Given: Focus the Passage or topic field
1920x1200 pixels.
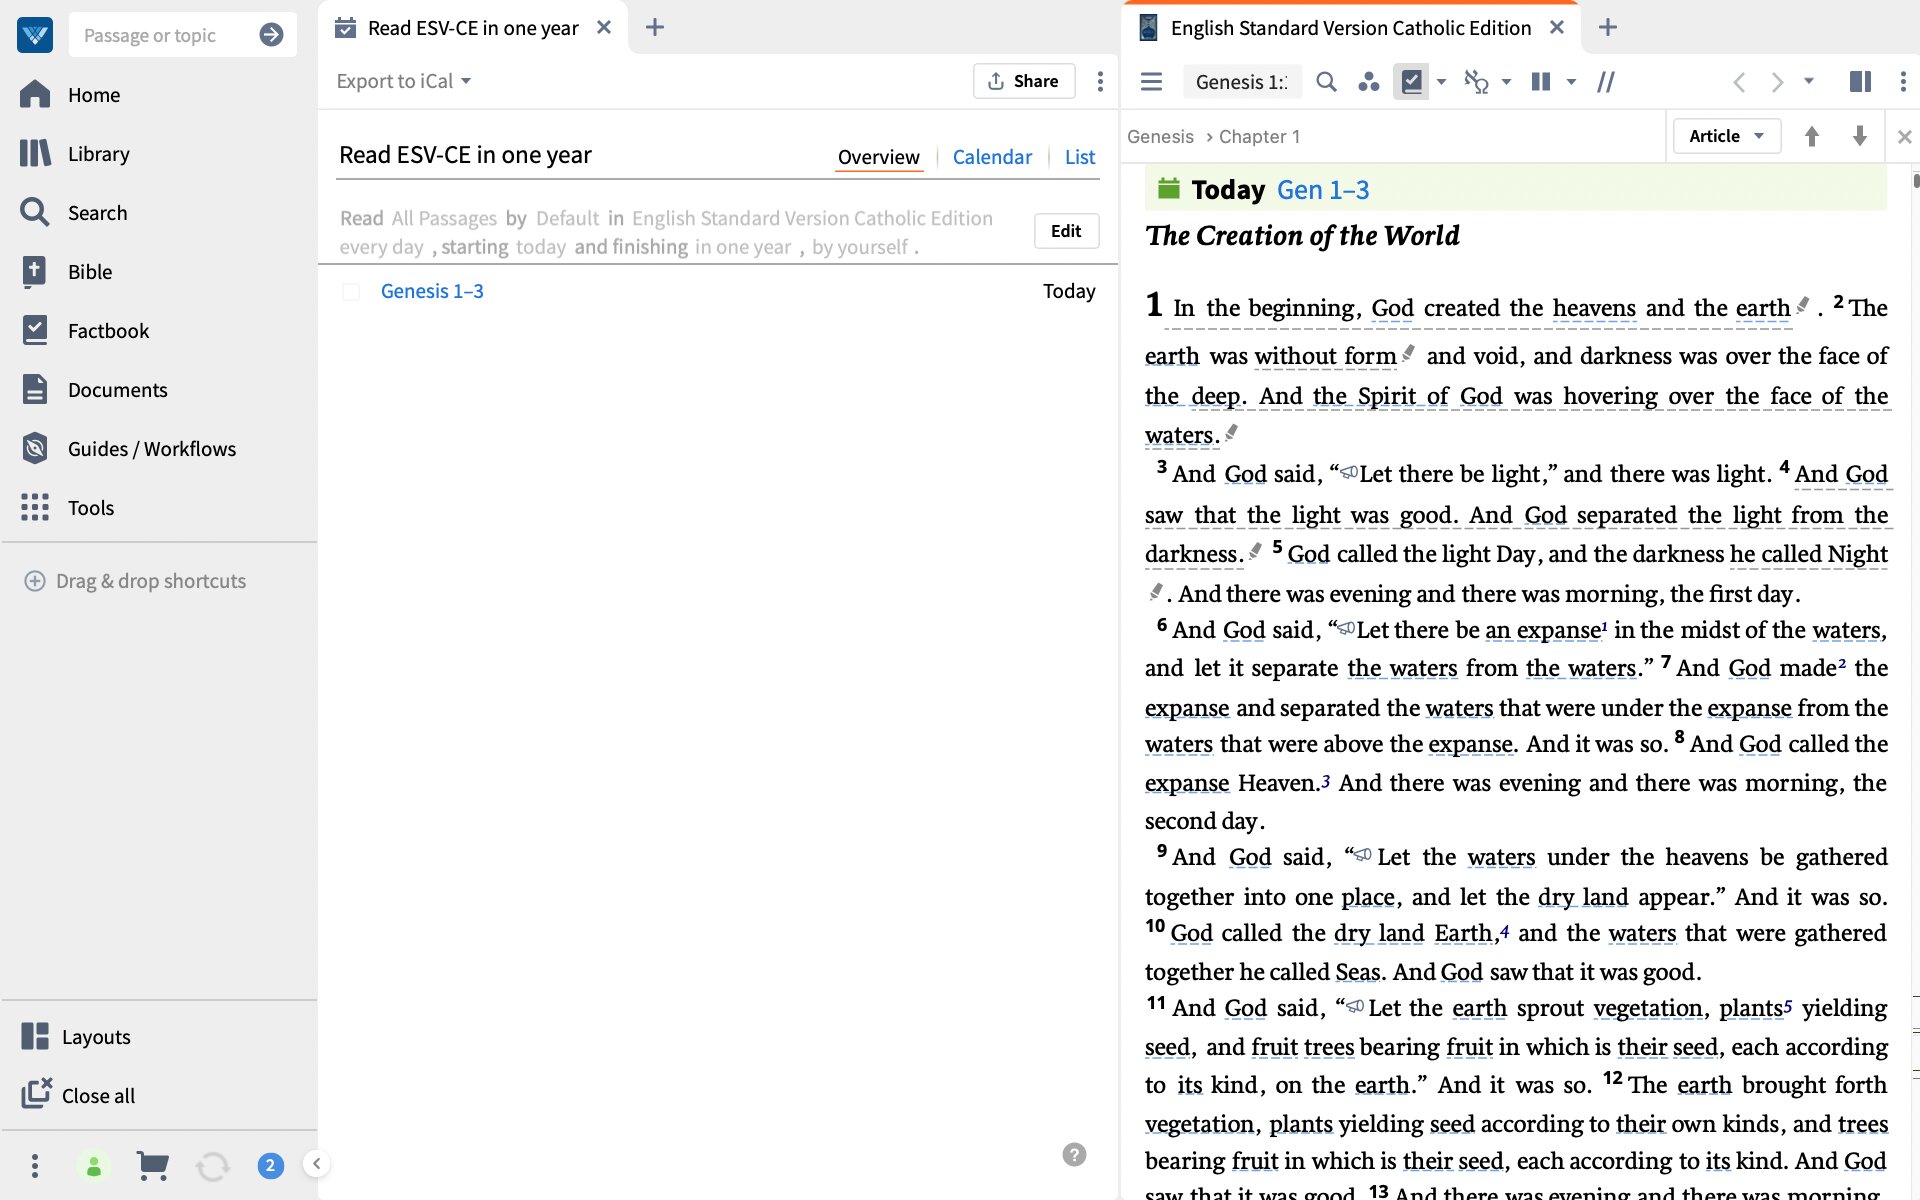Looking at the screenshot, I should coord(165,35).
